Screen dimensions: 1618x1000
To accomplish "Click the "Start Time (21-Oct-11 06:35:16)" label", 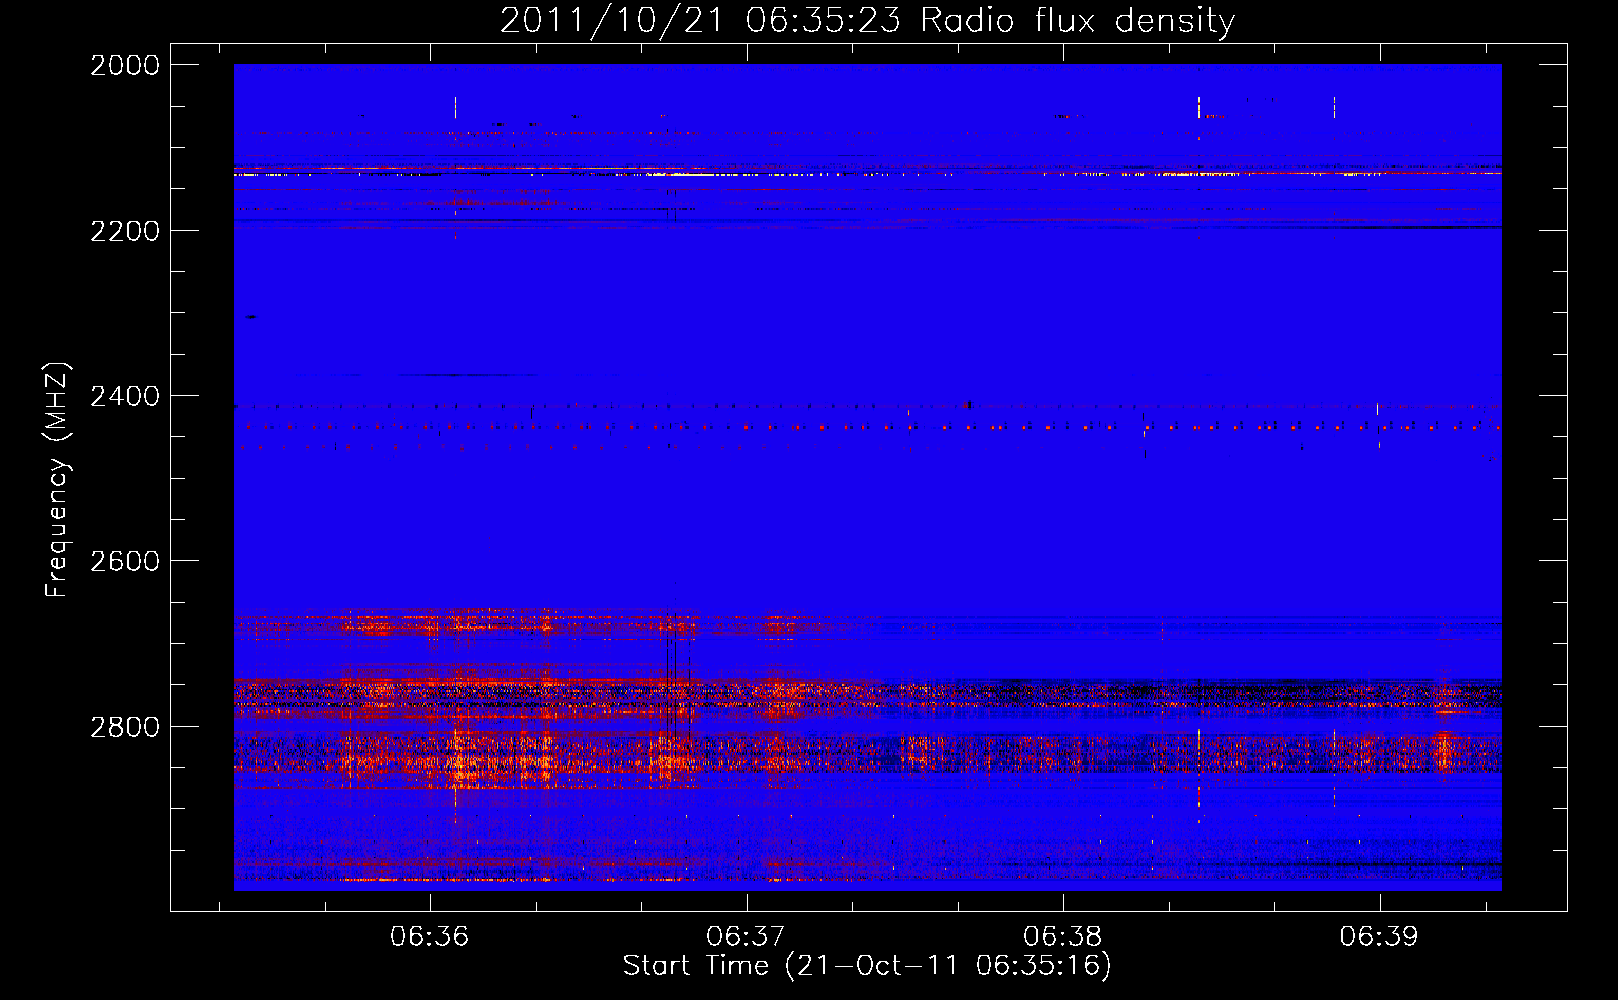I will pyautogui.click(x=867, y=966).
